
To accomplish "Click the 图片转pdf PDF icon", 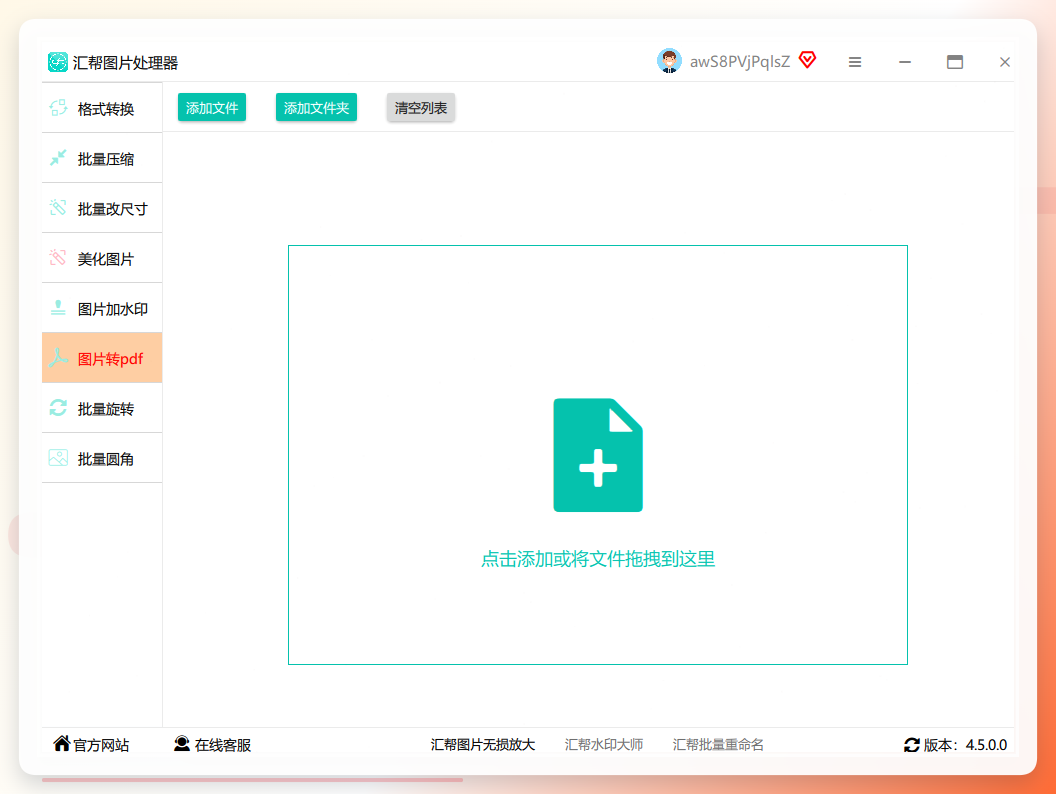I will (59, 358).
